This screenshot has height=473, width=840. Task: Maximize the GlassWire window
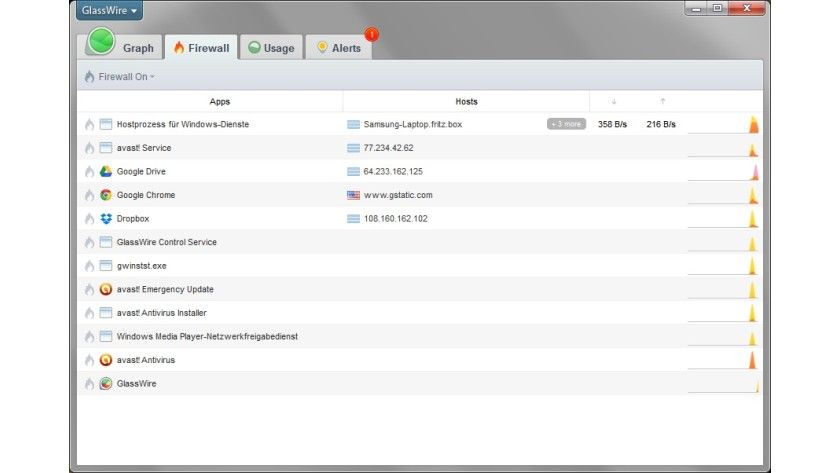[717, 9]
